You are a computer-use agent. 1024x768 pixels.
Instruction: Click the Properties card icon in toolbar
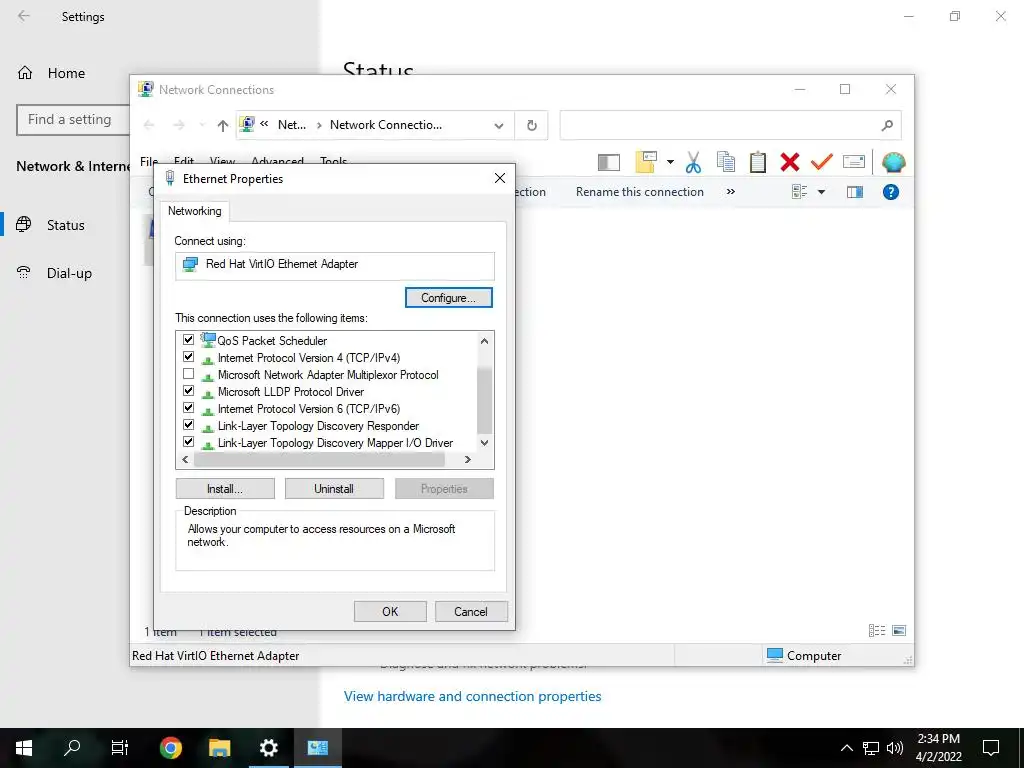(854, 161)
